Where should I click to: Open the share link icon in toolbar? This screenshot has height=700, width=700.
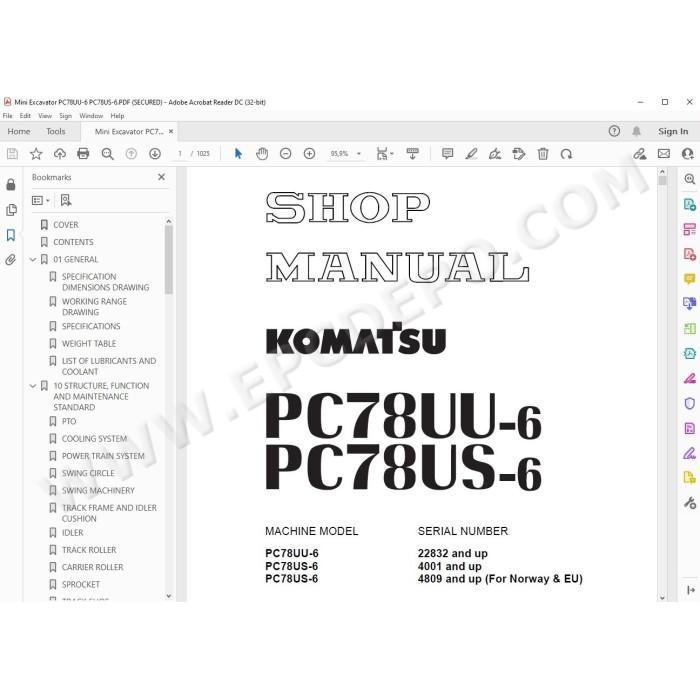[640, 154]
